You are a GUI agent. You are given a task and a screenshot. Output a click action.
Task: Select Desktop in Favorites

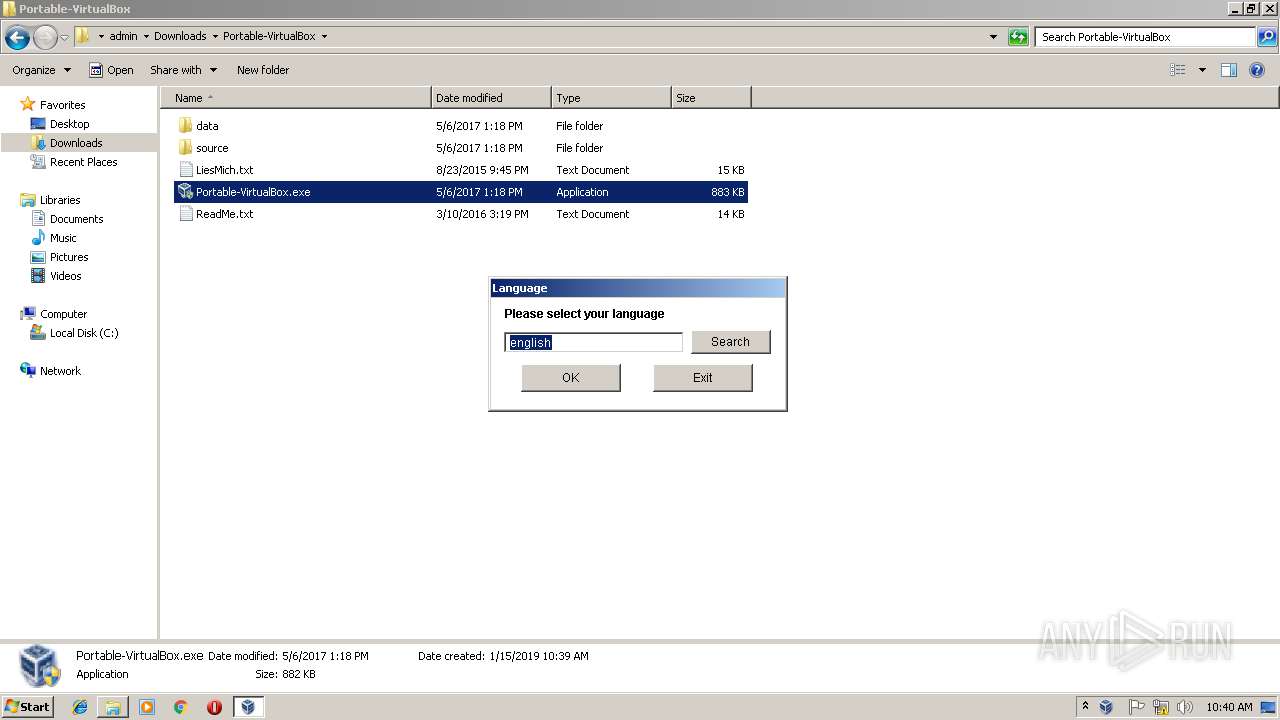tap(69, 124)
